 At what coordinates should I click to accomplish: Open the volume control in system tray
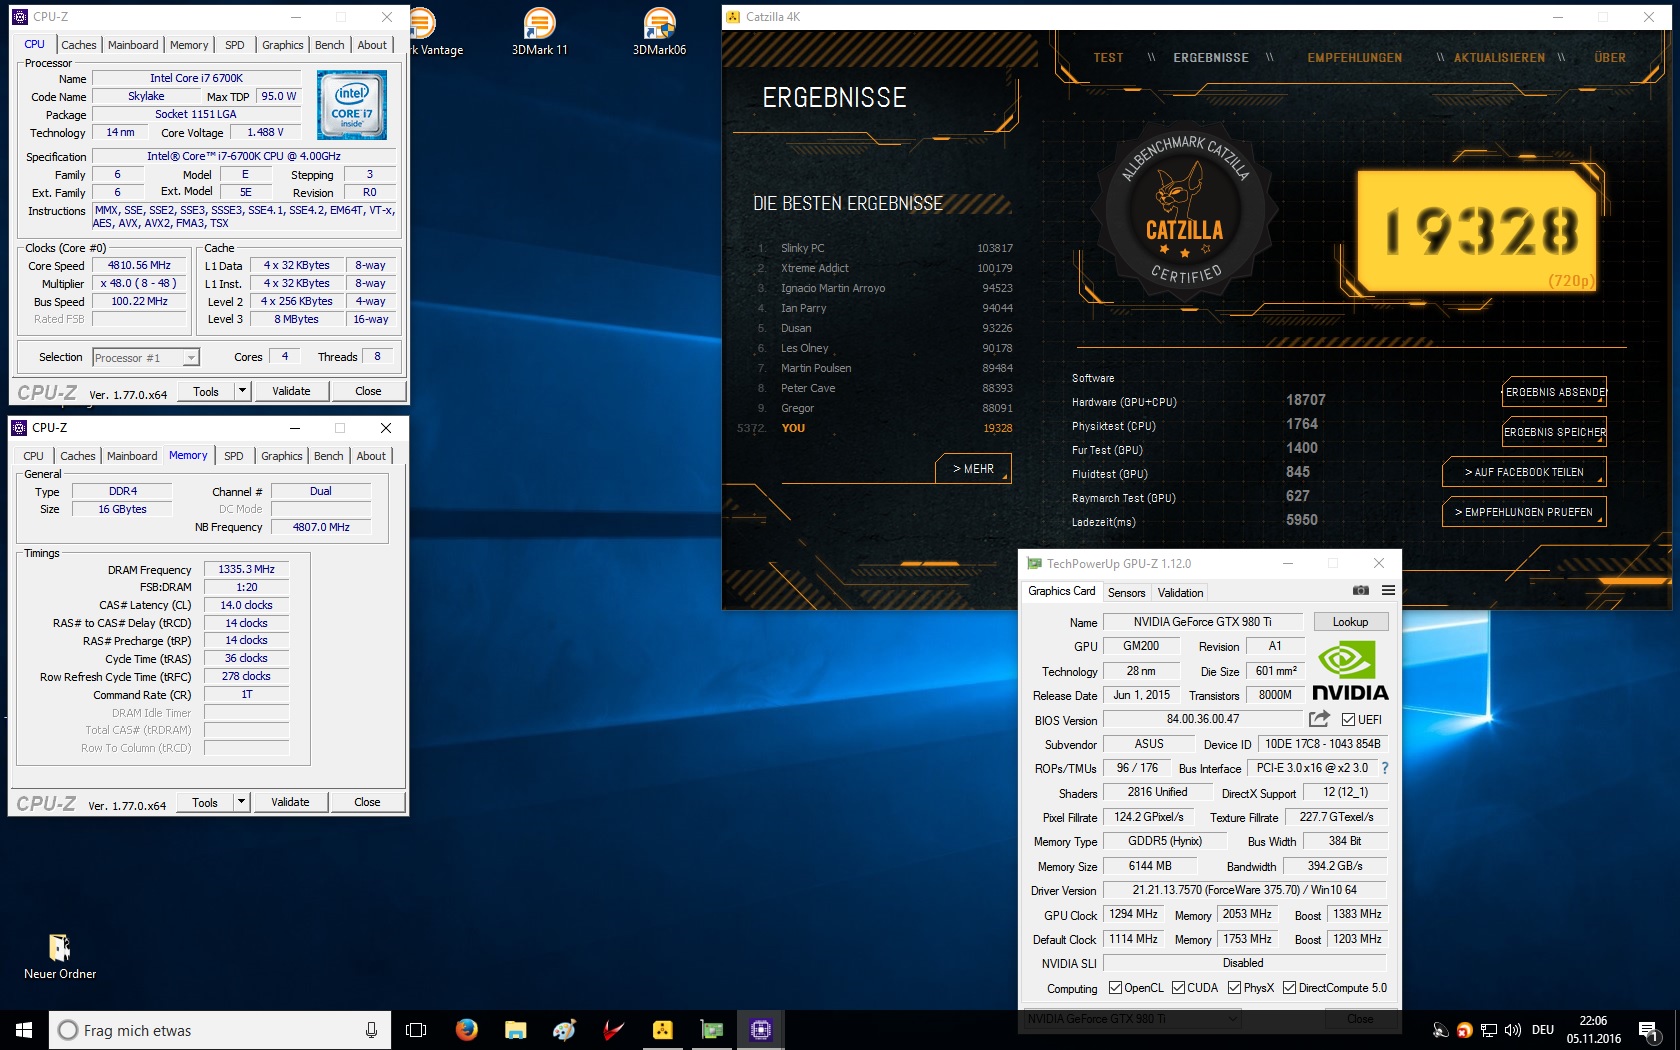point(1513,1030)
